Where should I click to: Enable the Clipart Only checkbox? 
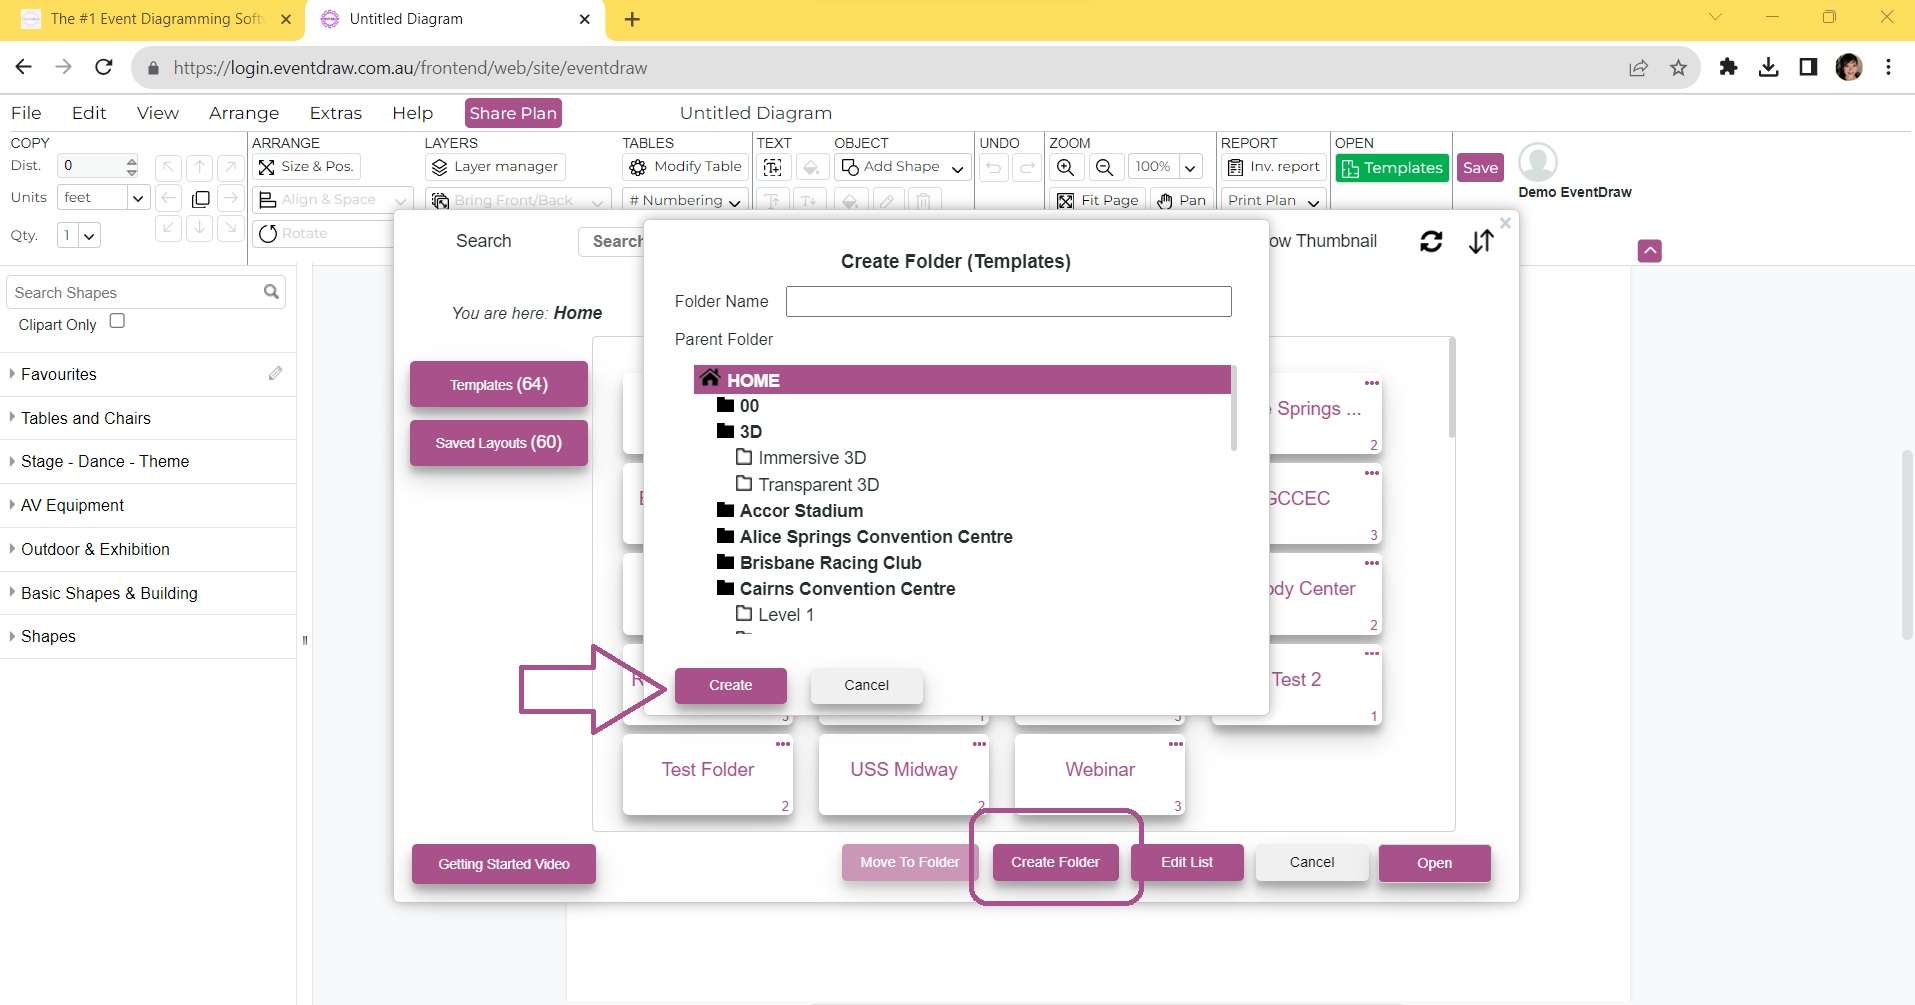click(116, 321)
